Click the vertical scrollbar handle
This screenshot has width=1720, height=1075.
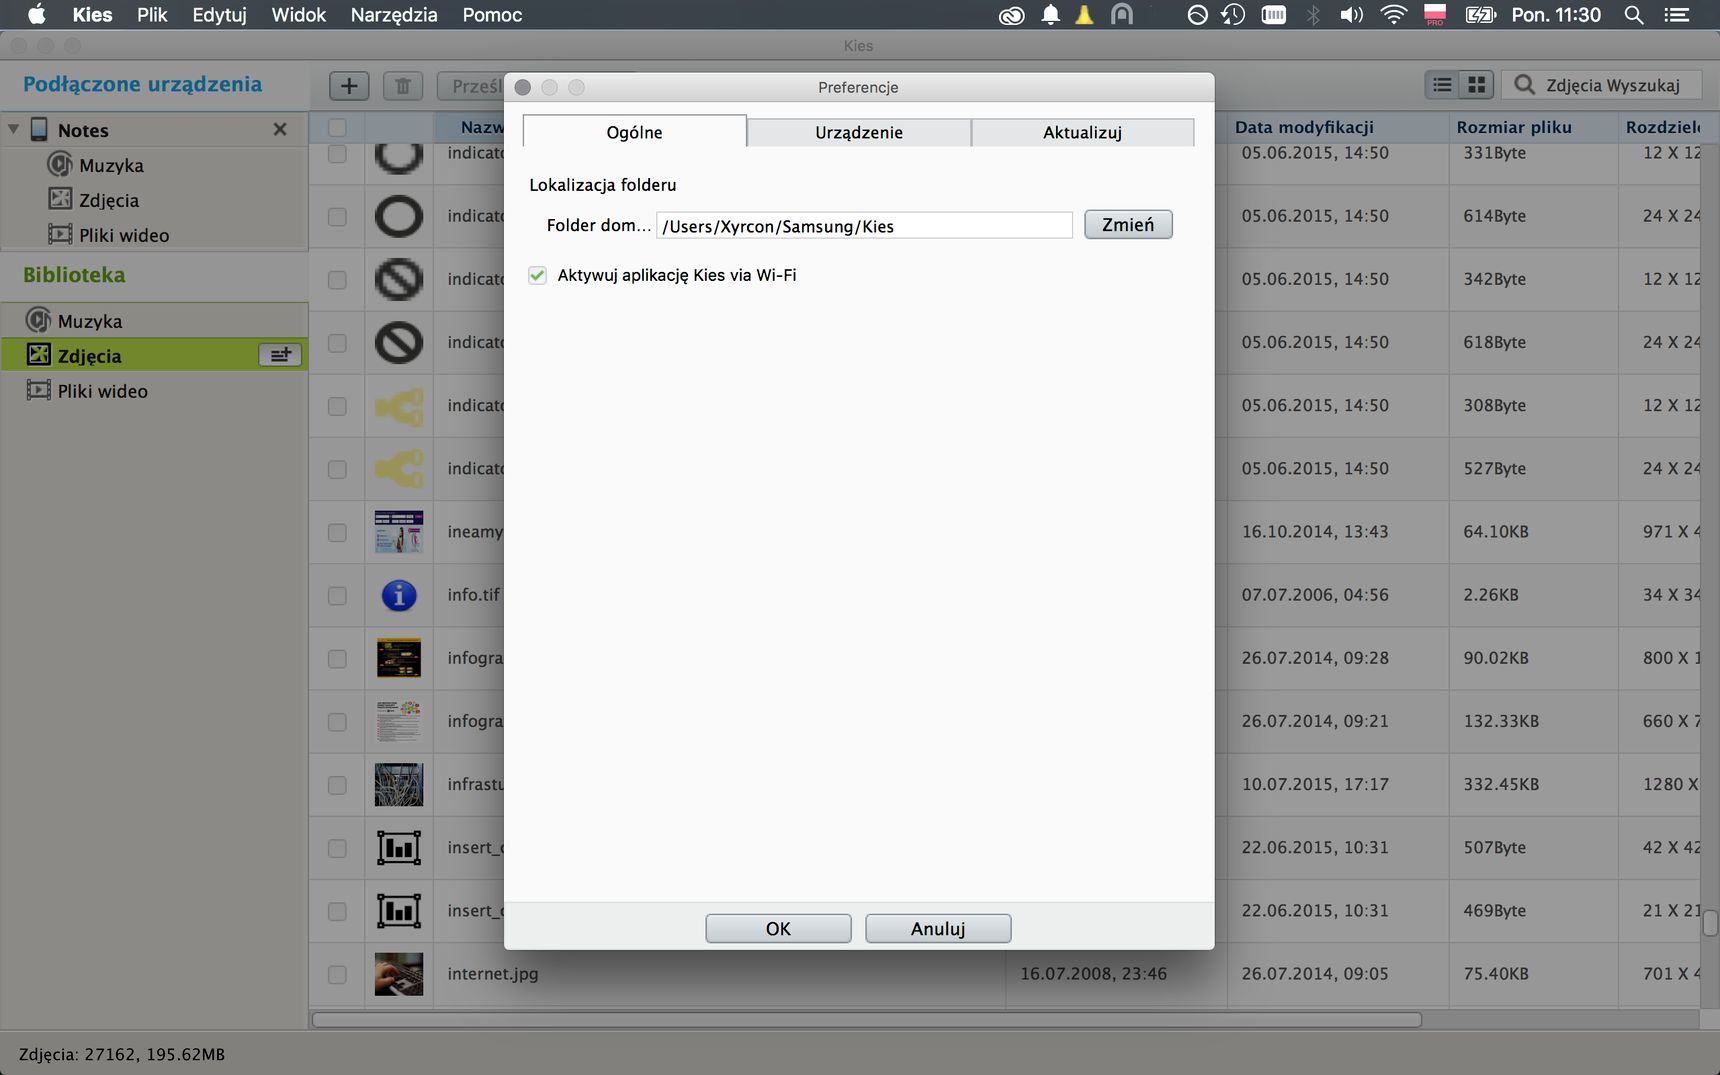[x=1710, y=922]
